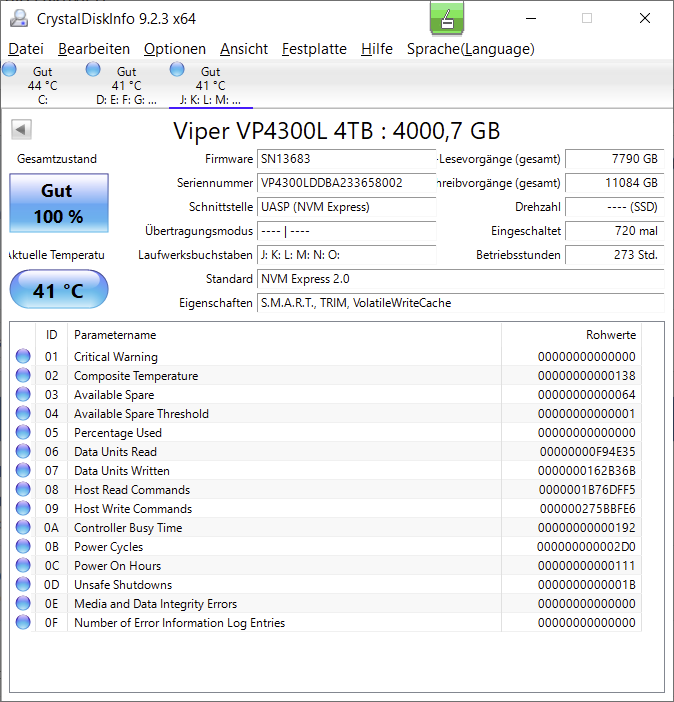The height and width of the screenshot is (702, 674).
Task: Click status orb of Host Write Commands row
Action: [23, 509]
